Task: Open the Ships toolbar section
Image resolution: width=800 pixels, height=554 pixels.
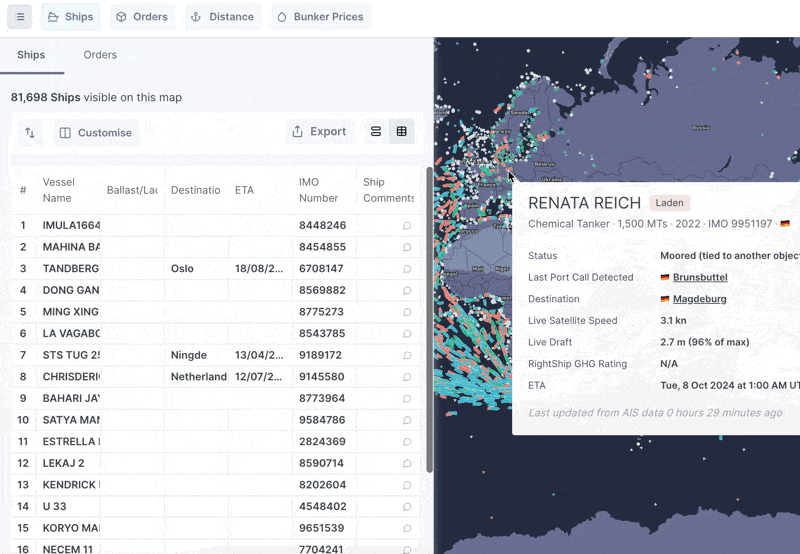Action: 71,17
